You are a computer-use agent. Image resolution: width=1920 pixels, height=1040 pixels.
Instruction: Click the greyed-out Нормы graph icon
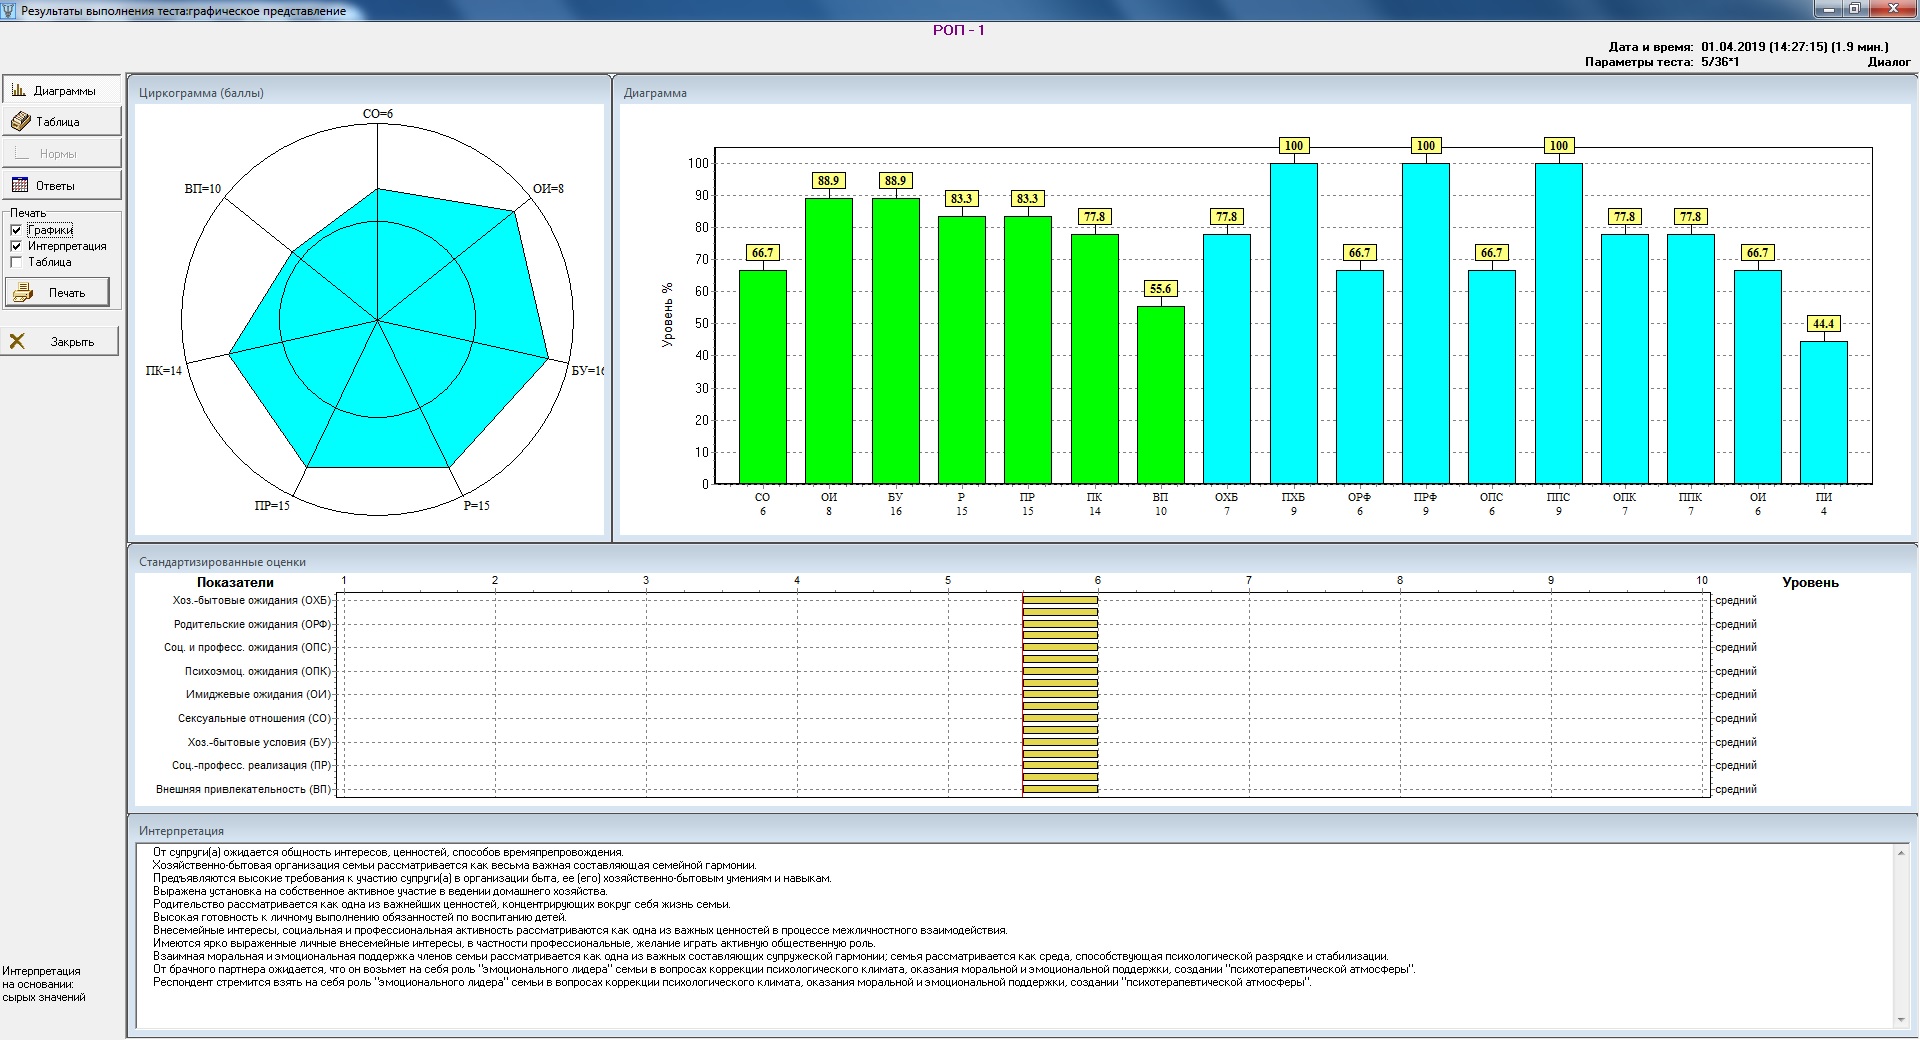click(20, 154)
